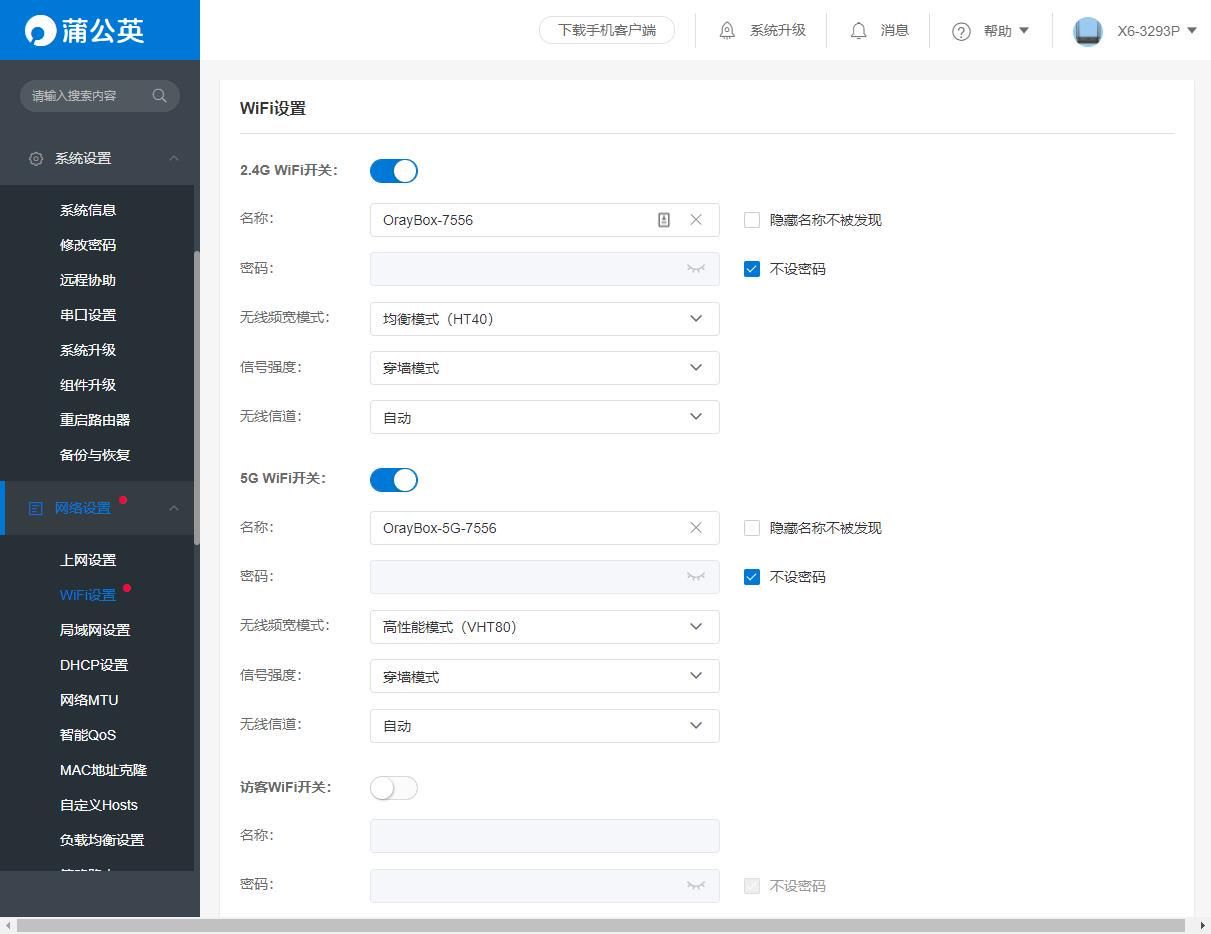Enable the guest WiFi switch
Screen dimensions: 1211x934
(394, 788)
